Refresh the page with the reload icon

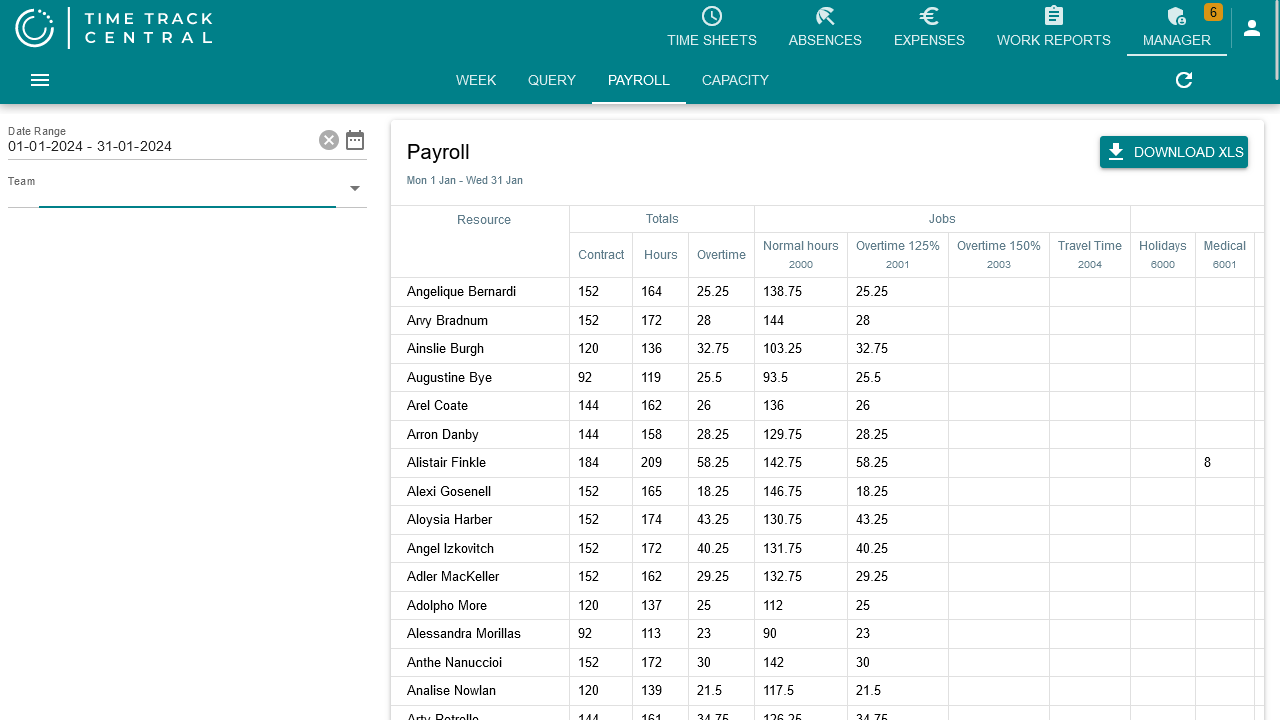pyautogui.click(x=1183, y=80)
